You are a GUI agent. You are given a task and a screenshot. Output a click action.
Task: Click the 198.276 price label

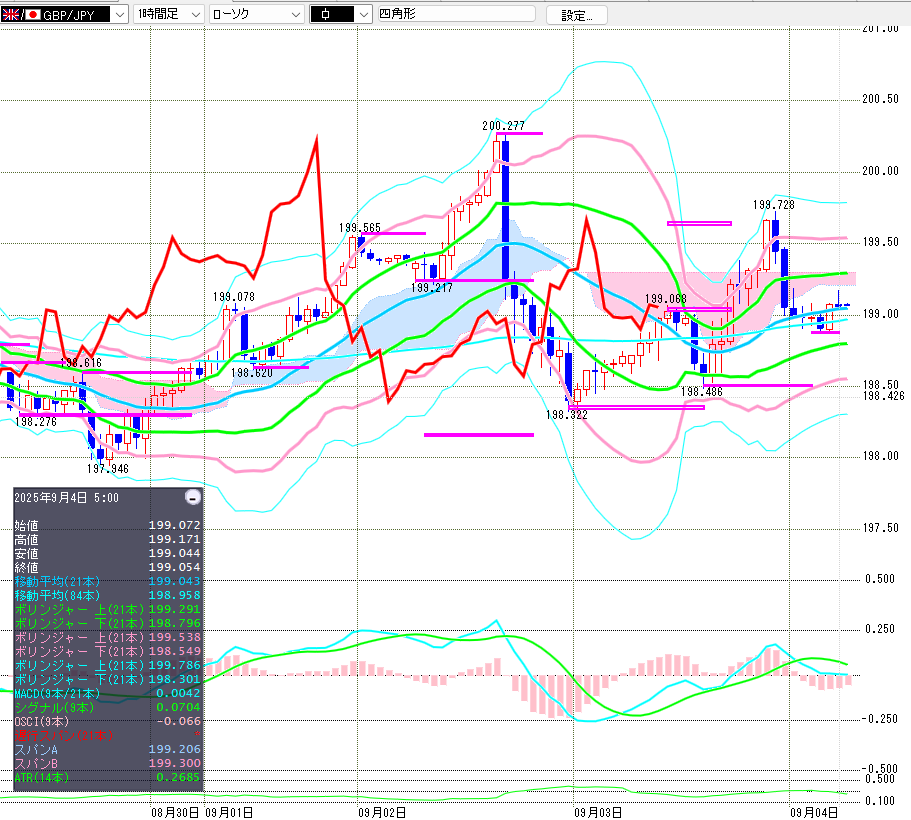pyautogui.click(x=36, y=422)
